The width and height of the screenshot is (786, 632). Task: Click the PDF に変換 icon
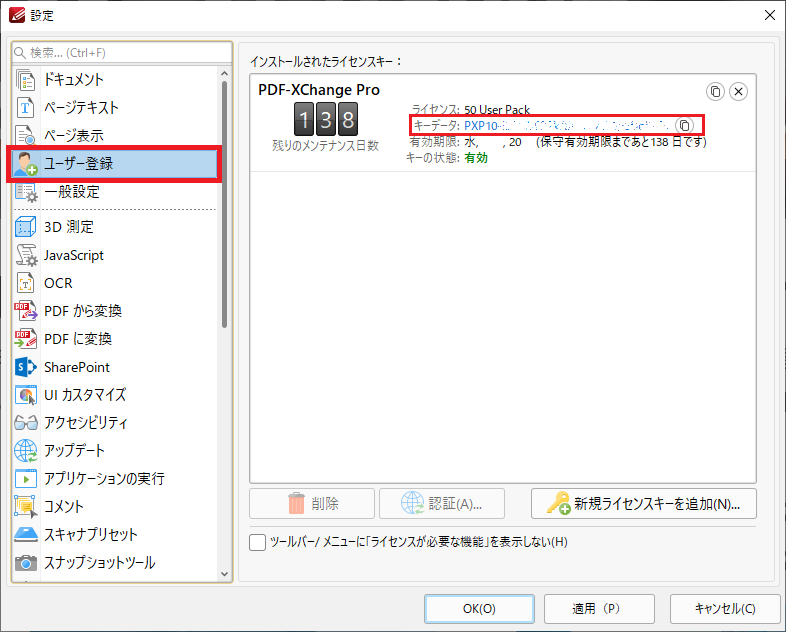coord(26,339)
